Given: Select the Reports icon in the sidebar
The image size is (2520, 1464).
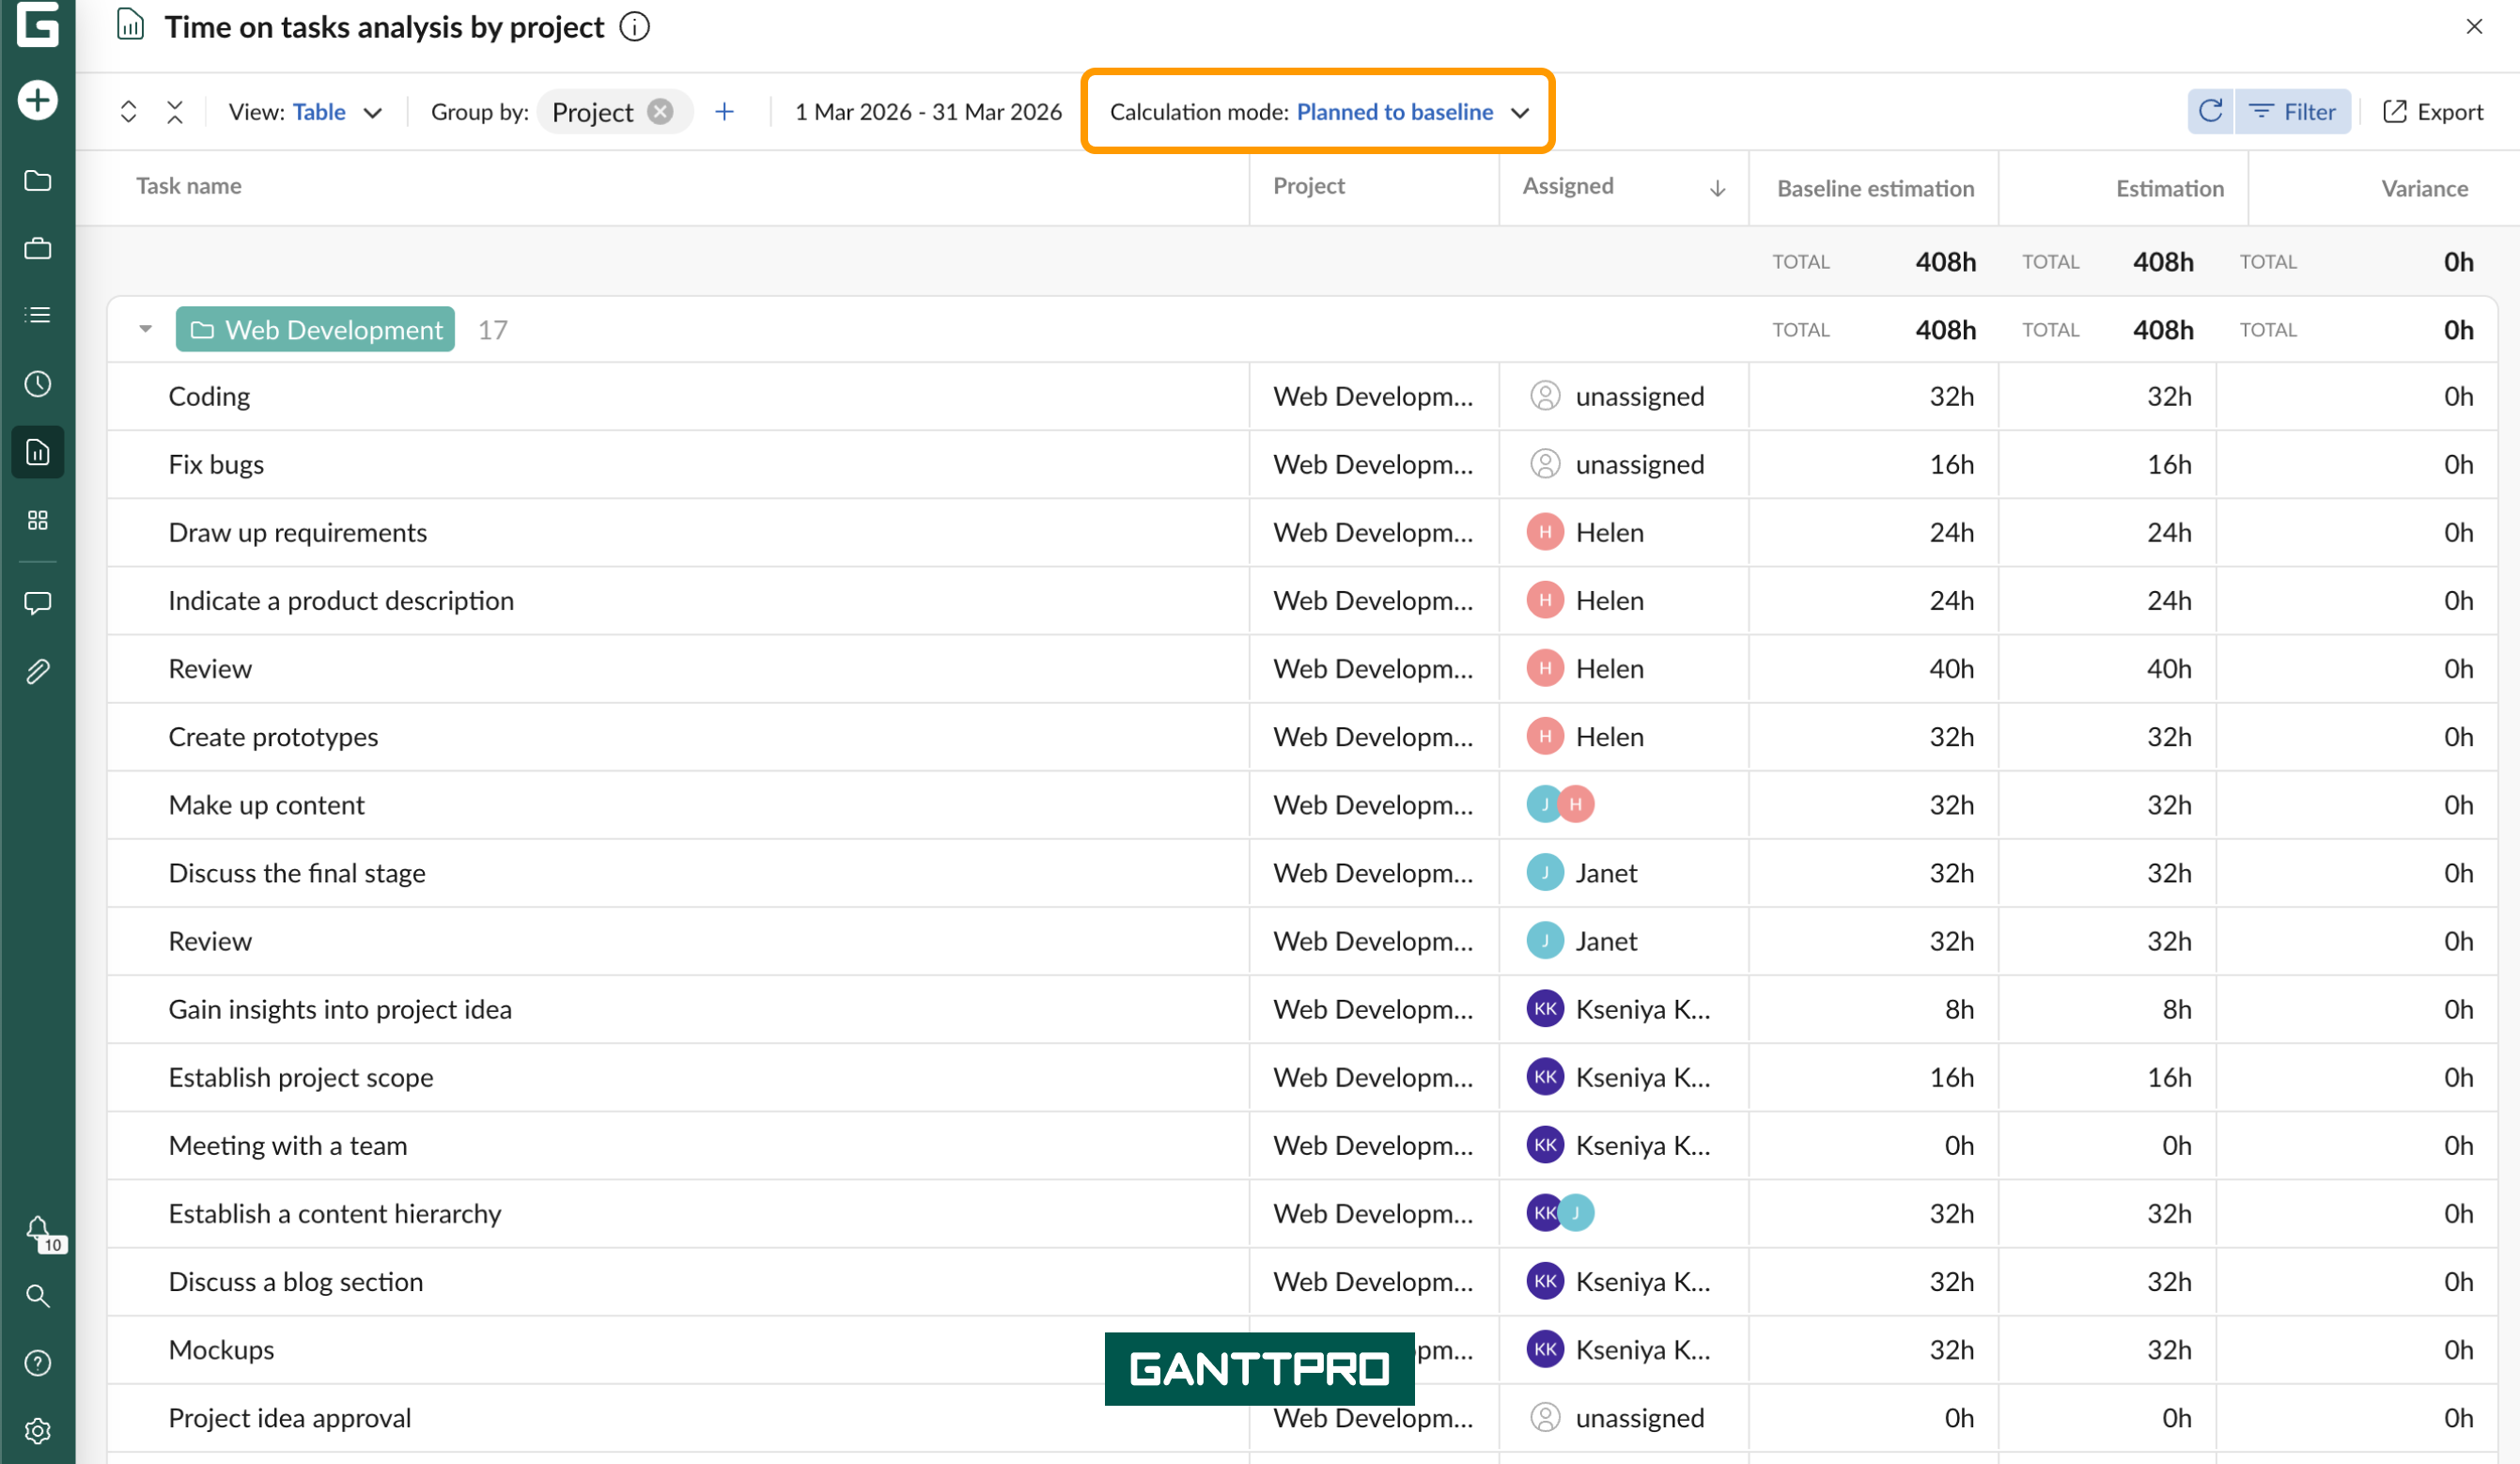Looking at the screenshot, I should pyautogui.click(x=37, y=452).
